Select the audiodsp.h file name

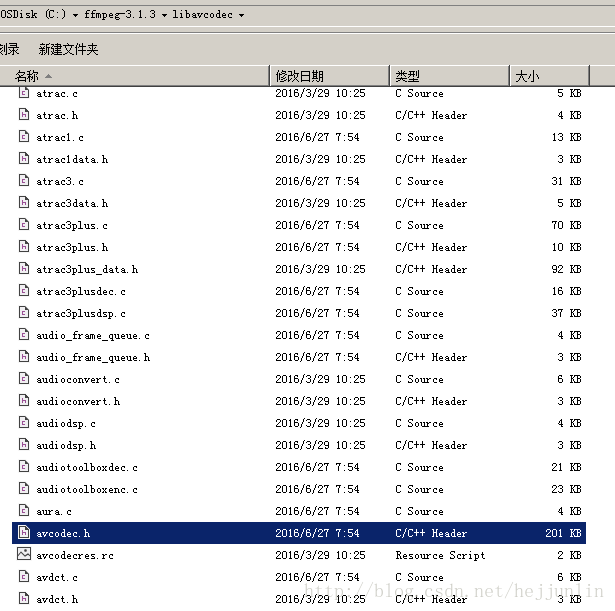coord(66,446)
